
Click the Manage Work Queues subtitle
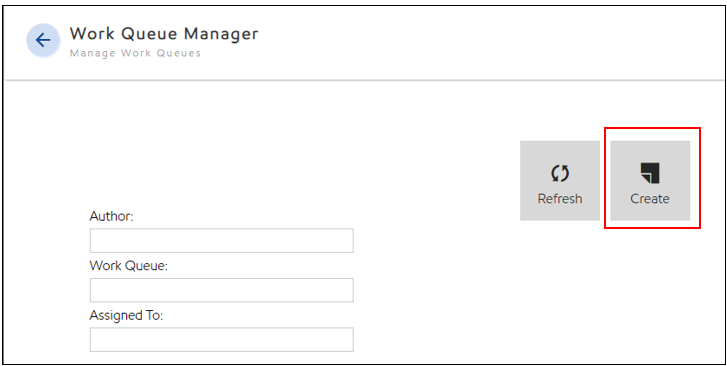tap(135, 53)
